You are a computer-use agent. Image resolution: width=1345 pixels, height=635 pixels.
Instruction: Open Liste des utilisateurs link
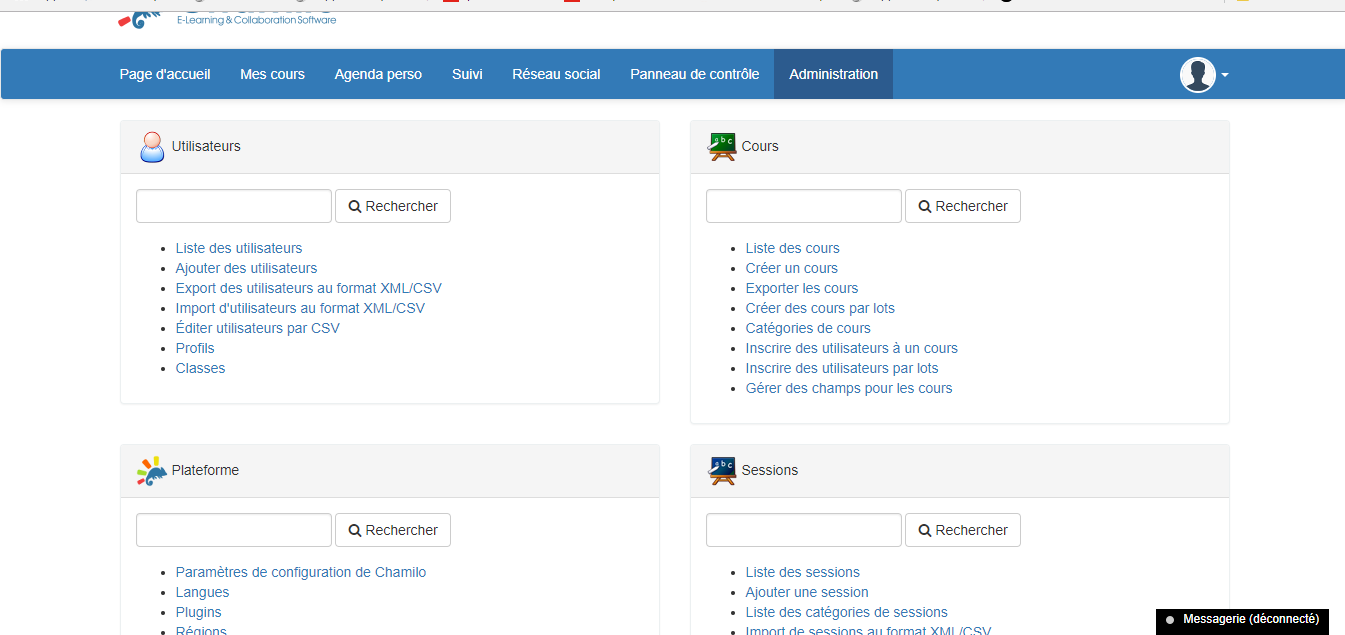coord(238,249)
